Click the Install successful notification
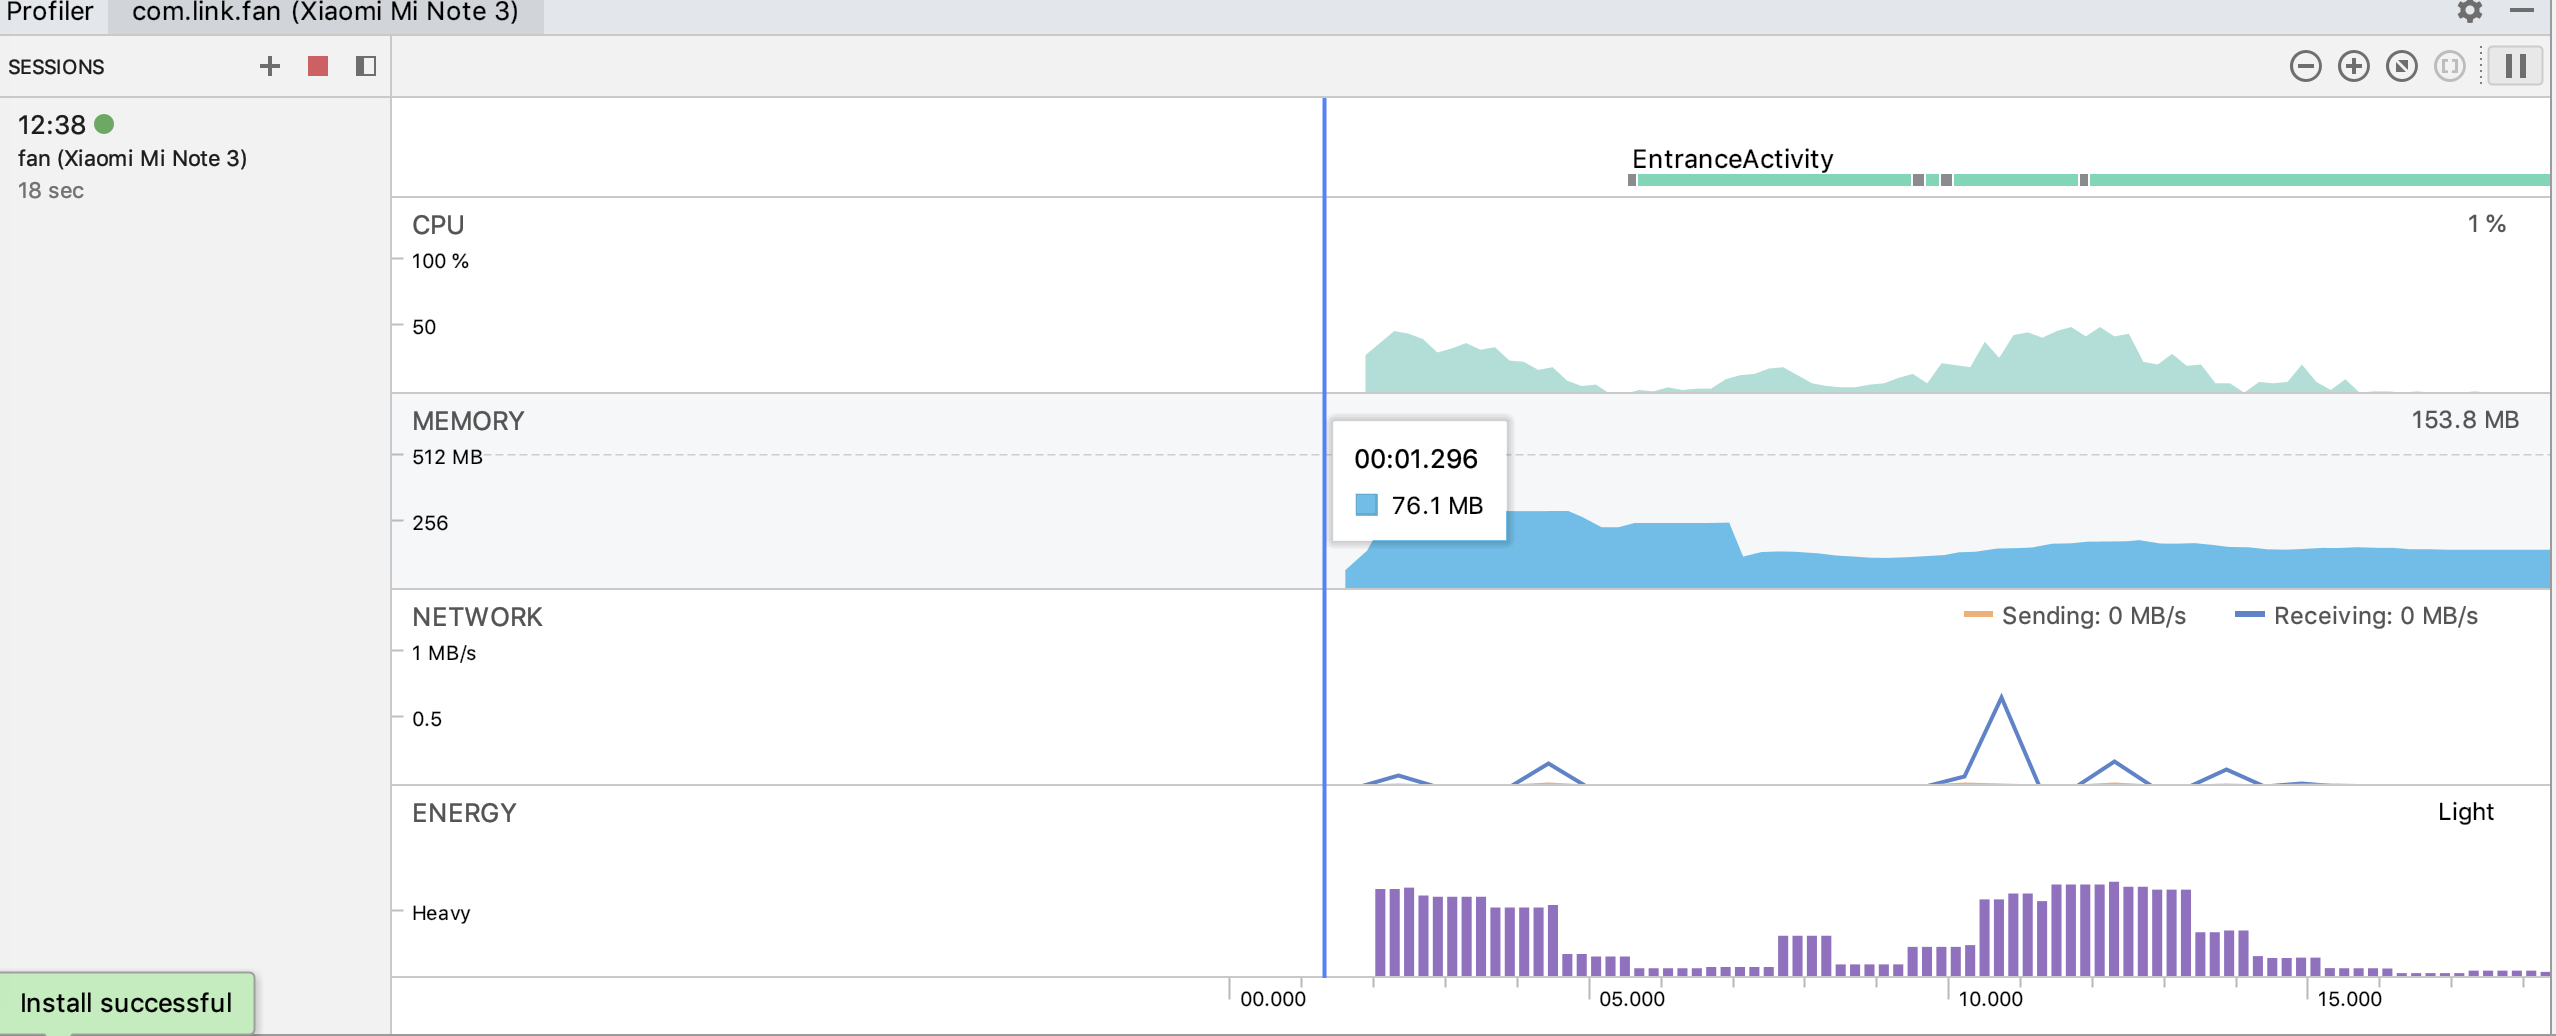The height and width of the screenshot is (1036, 2556). tap(126, 1003)
